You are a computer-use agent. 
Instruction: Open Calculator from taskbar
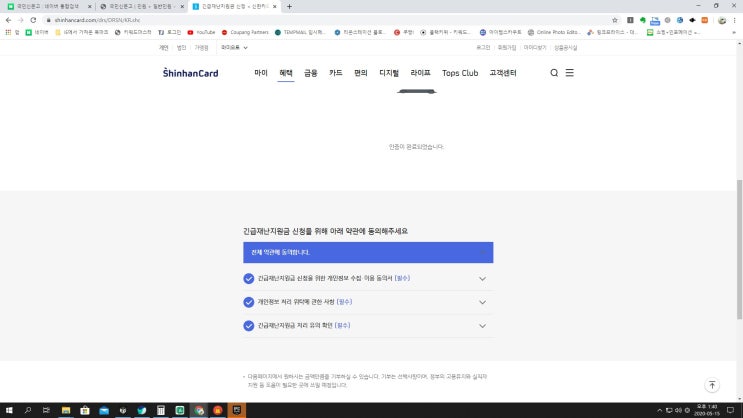pyautogui.click(x=161, y=410)
